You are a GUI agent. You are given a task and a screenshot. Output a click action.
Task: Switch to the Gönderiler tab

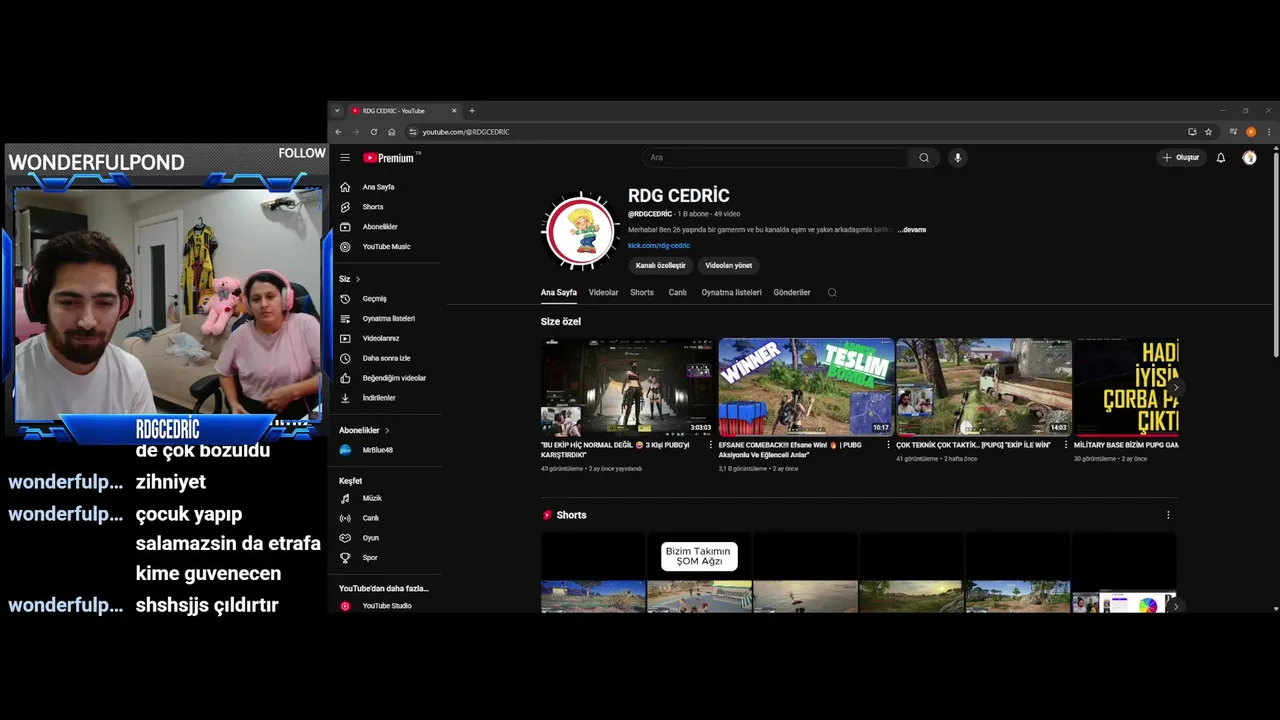[792, 293]
